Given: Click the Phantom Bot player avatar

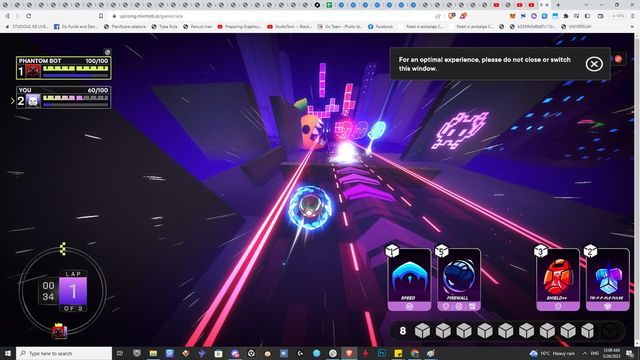Looking at the screenshot, I should point(33,71).
